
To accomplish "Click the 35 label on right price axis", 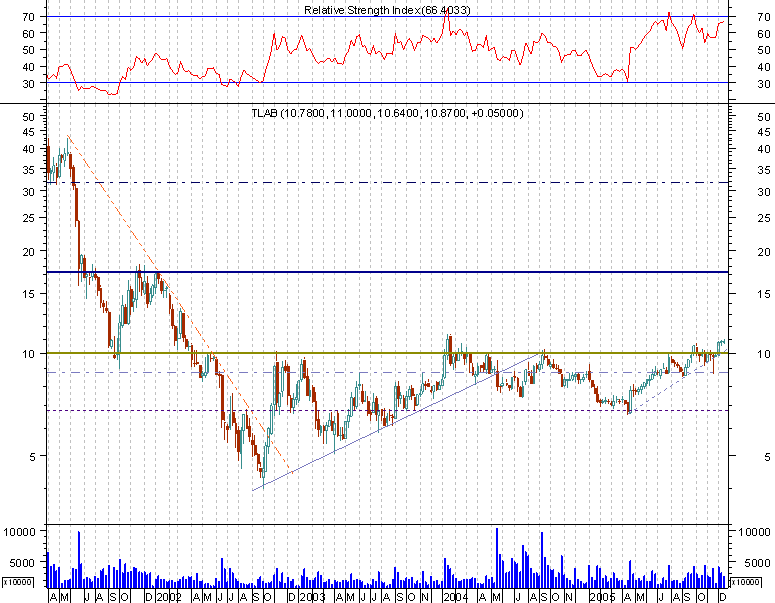I will 764,170.
